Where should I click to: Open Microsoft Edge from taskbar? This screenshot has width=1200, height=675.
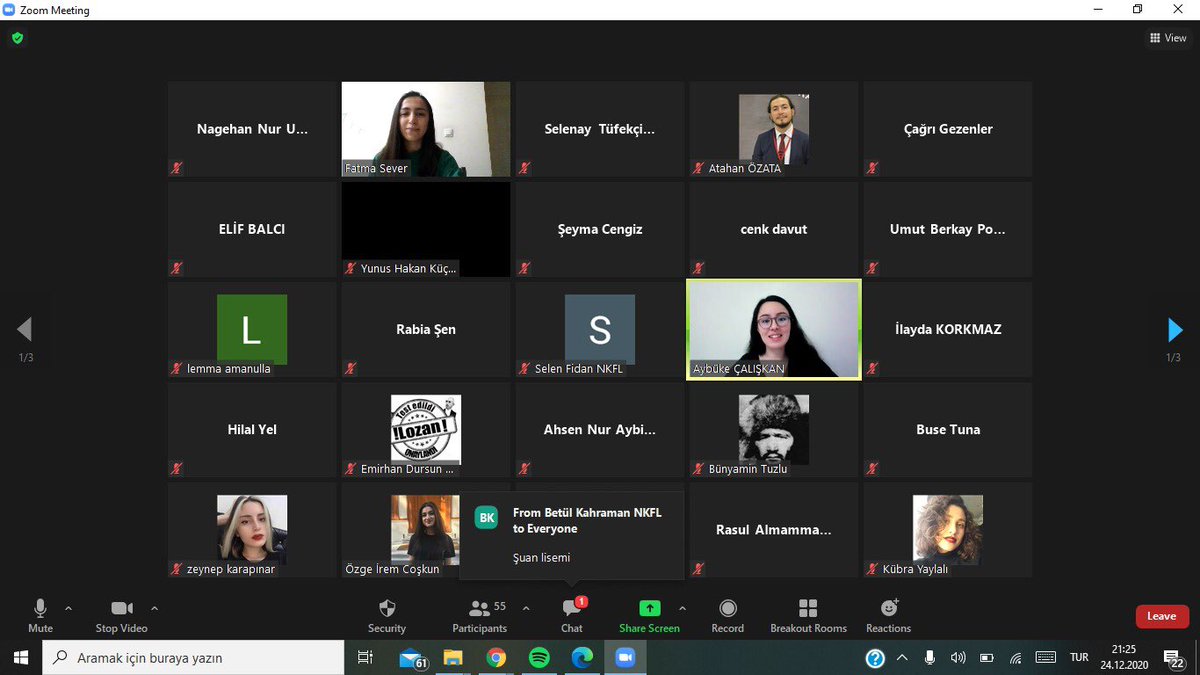(x=582, y=658)
